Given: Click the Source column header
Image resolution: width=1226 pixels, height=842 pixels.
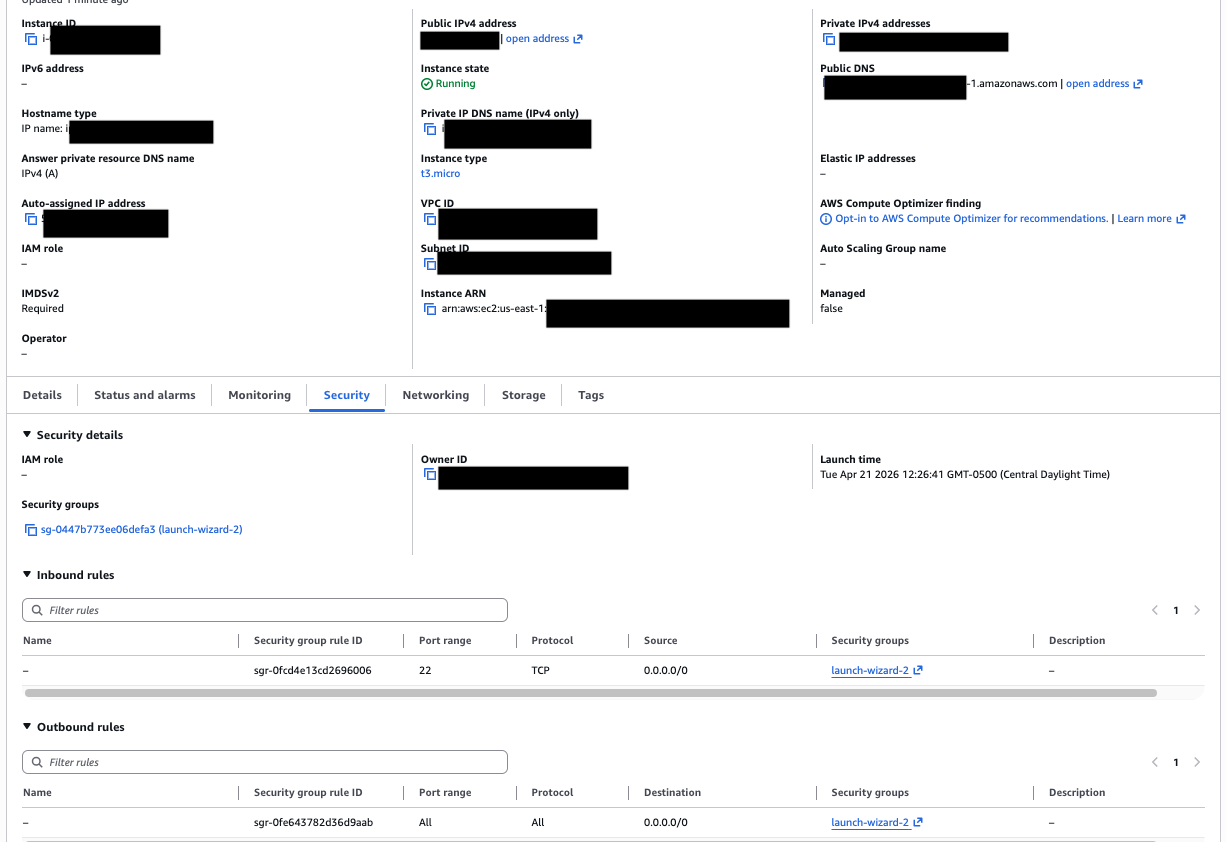Looking at the screenshot, I should pos(660,641).
